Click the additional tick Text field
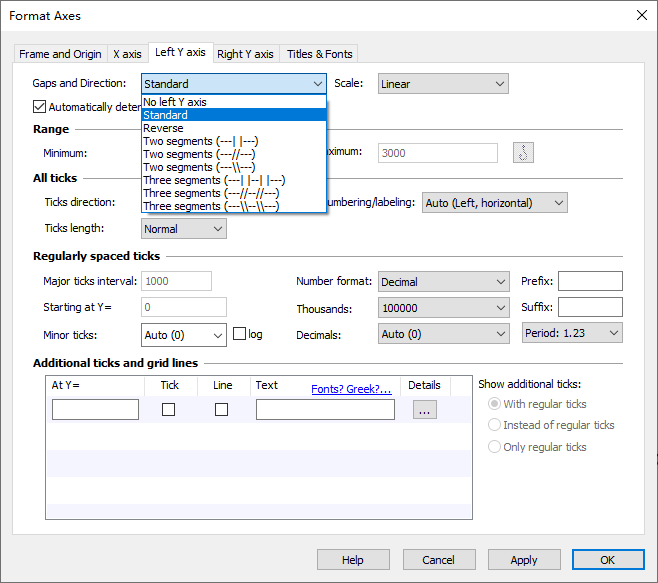Screen dimensions: 658x583 [325, 409]
